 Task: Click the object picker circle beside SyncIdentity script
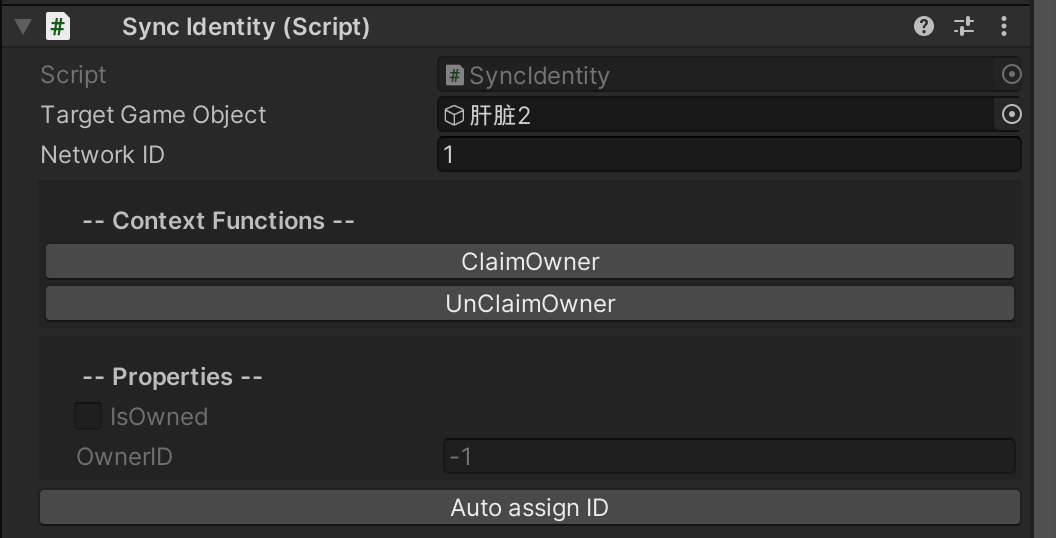point(1011,74)
